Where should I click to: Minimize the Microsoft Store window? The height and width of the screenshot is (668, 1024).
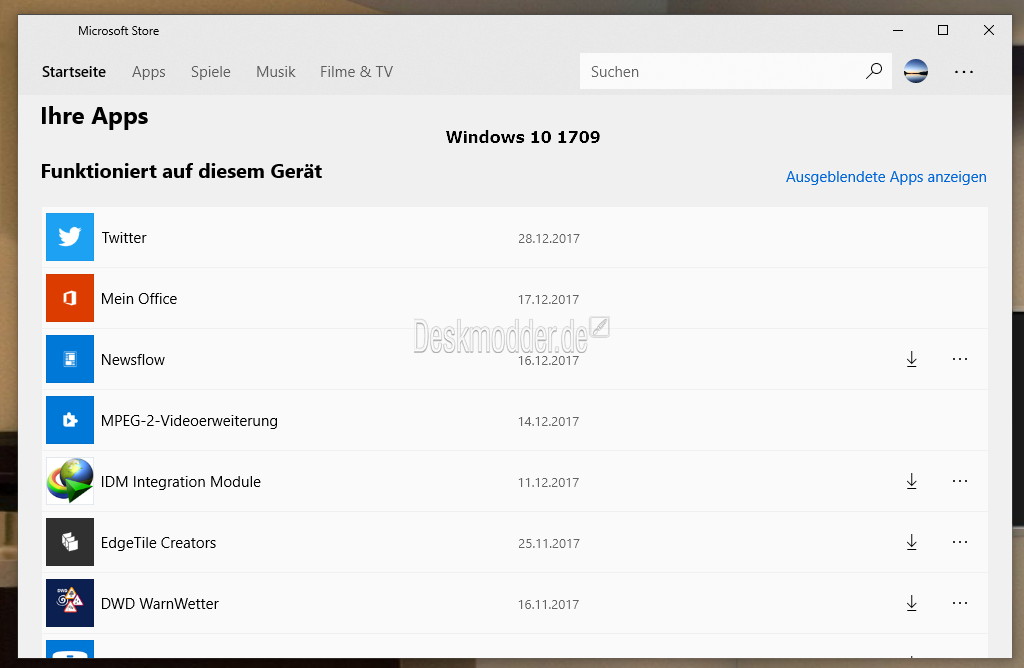tap(898, 30)
